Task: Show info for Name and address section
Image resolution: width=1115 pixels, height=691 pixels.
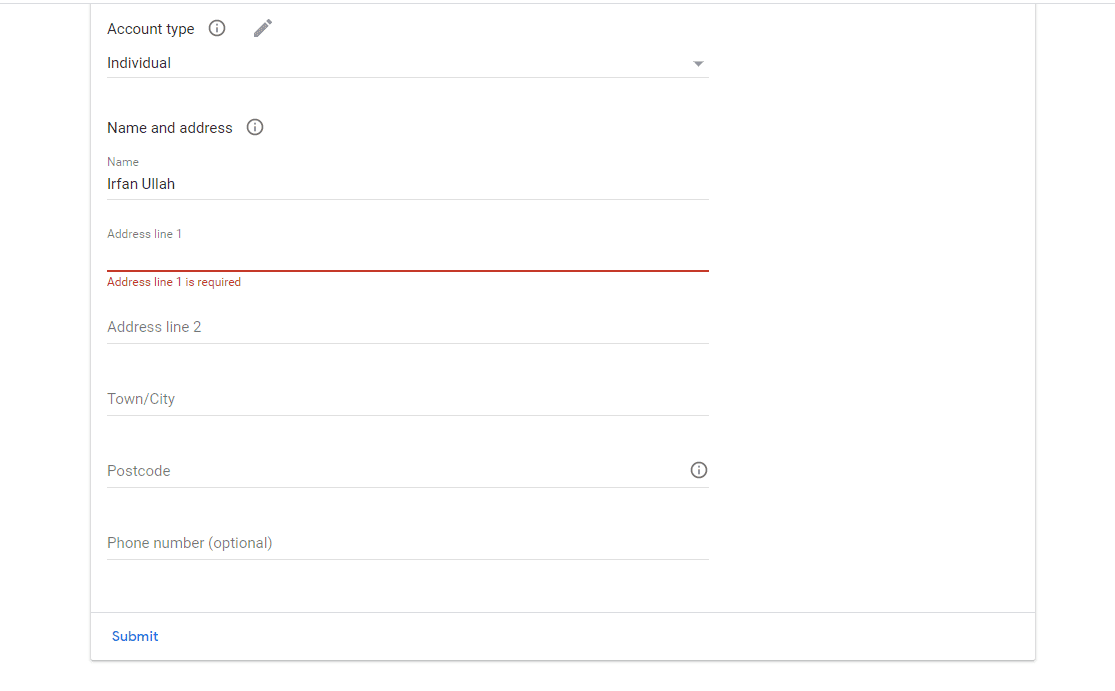Action: pyautogui.click(x=255, y=127)
